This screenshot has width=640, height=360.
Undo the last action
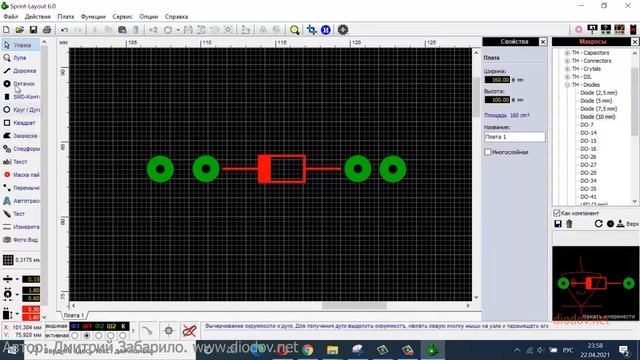64,30
